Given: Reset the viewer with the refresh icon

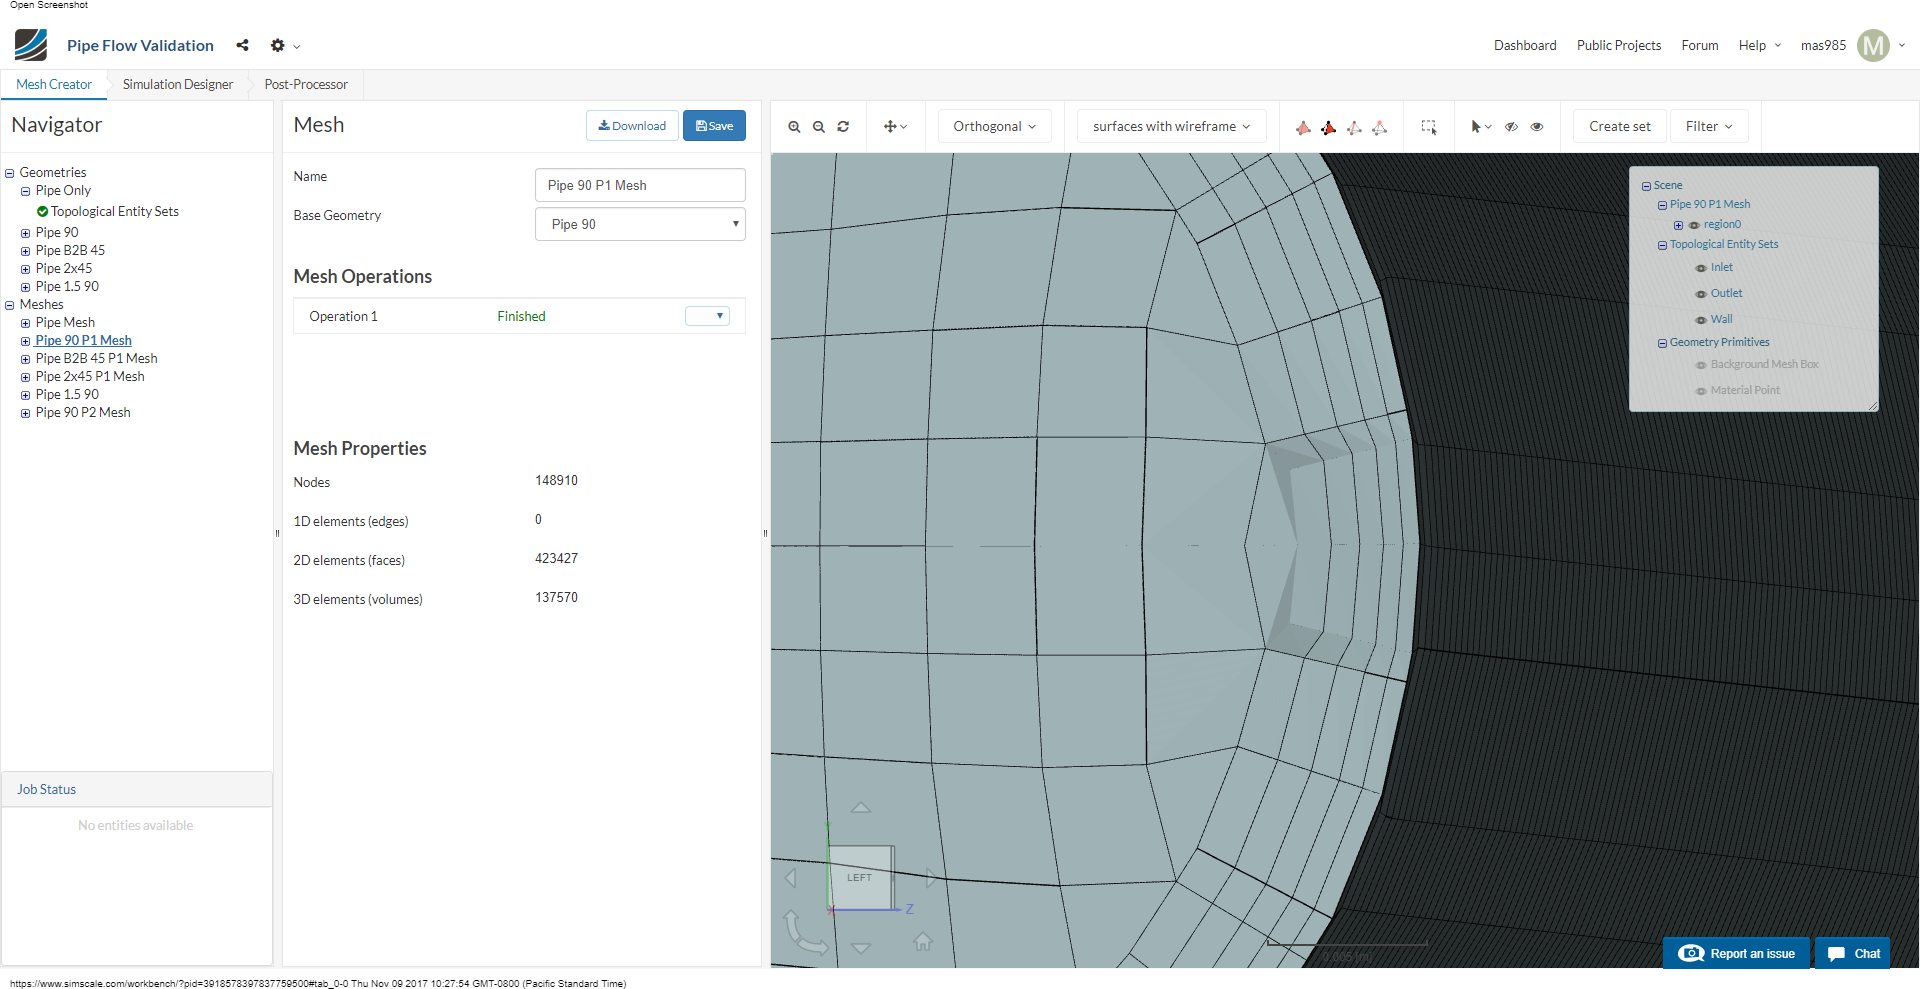Looking at the screenshot, I should click(x=843, y=127).
